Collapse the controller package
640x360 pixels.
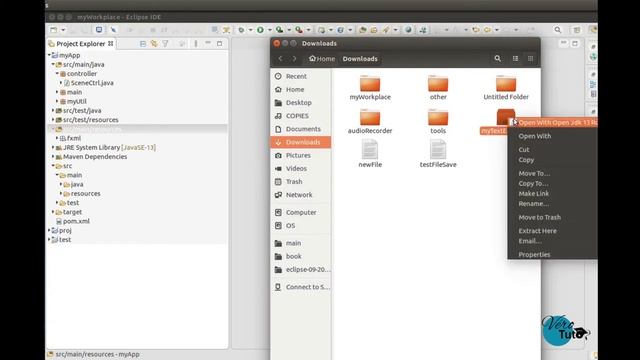57,73
